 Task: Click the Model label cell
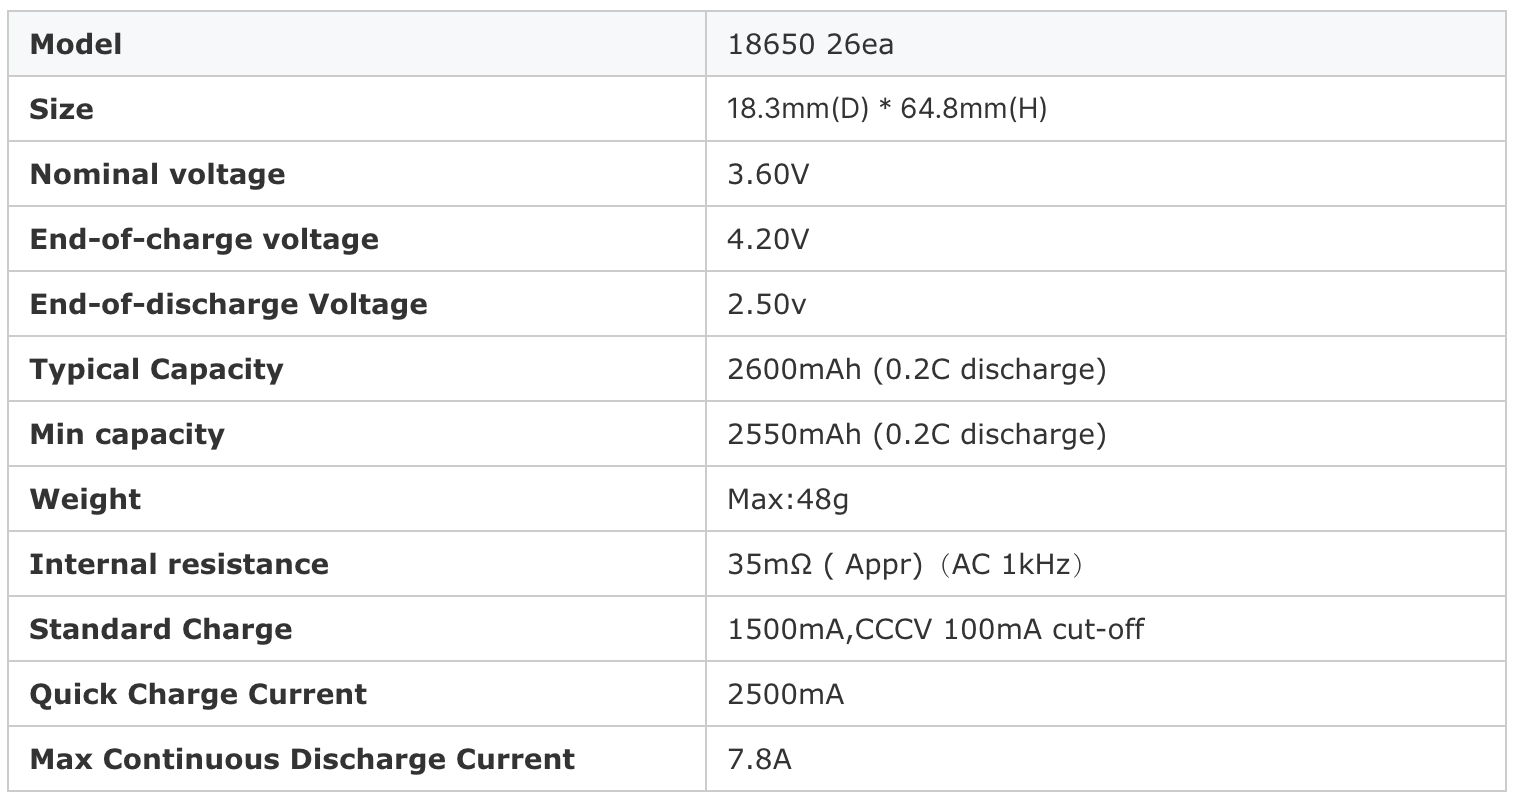(x=357, y=43)
